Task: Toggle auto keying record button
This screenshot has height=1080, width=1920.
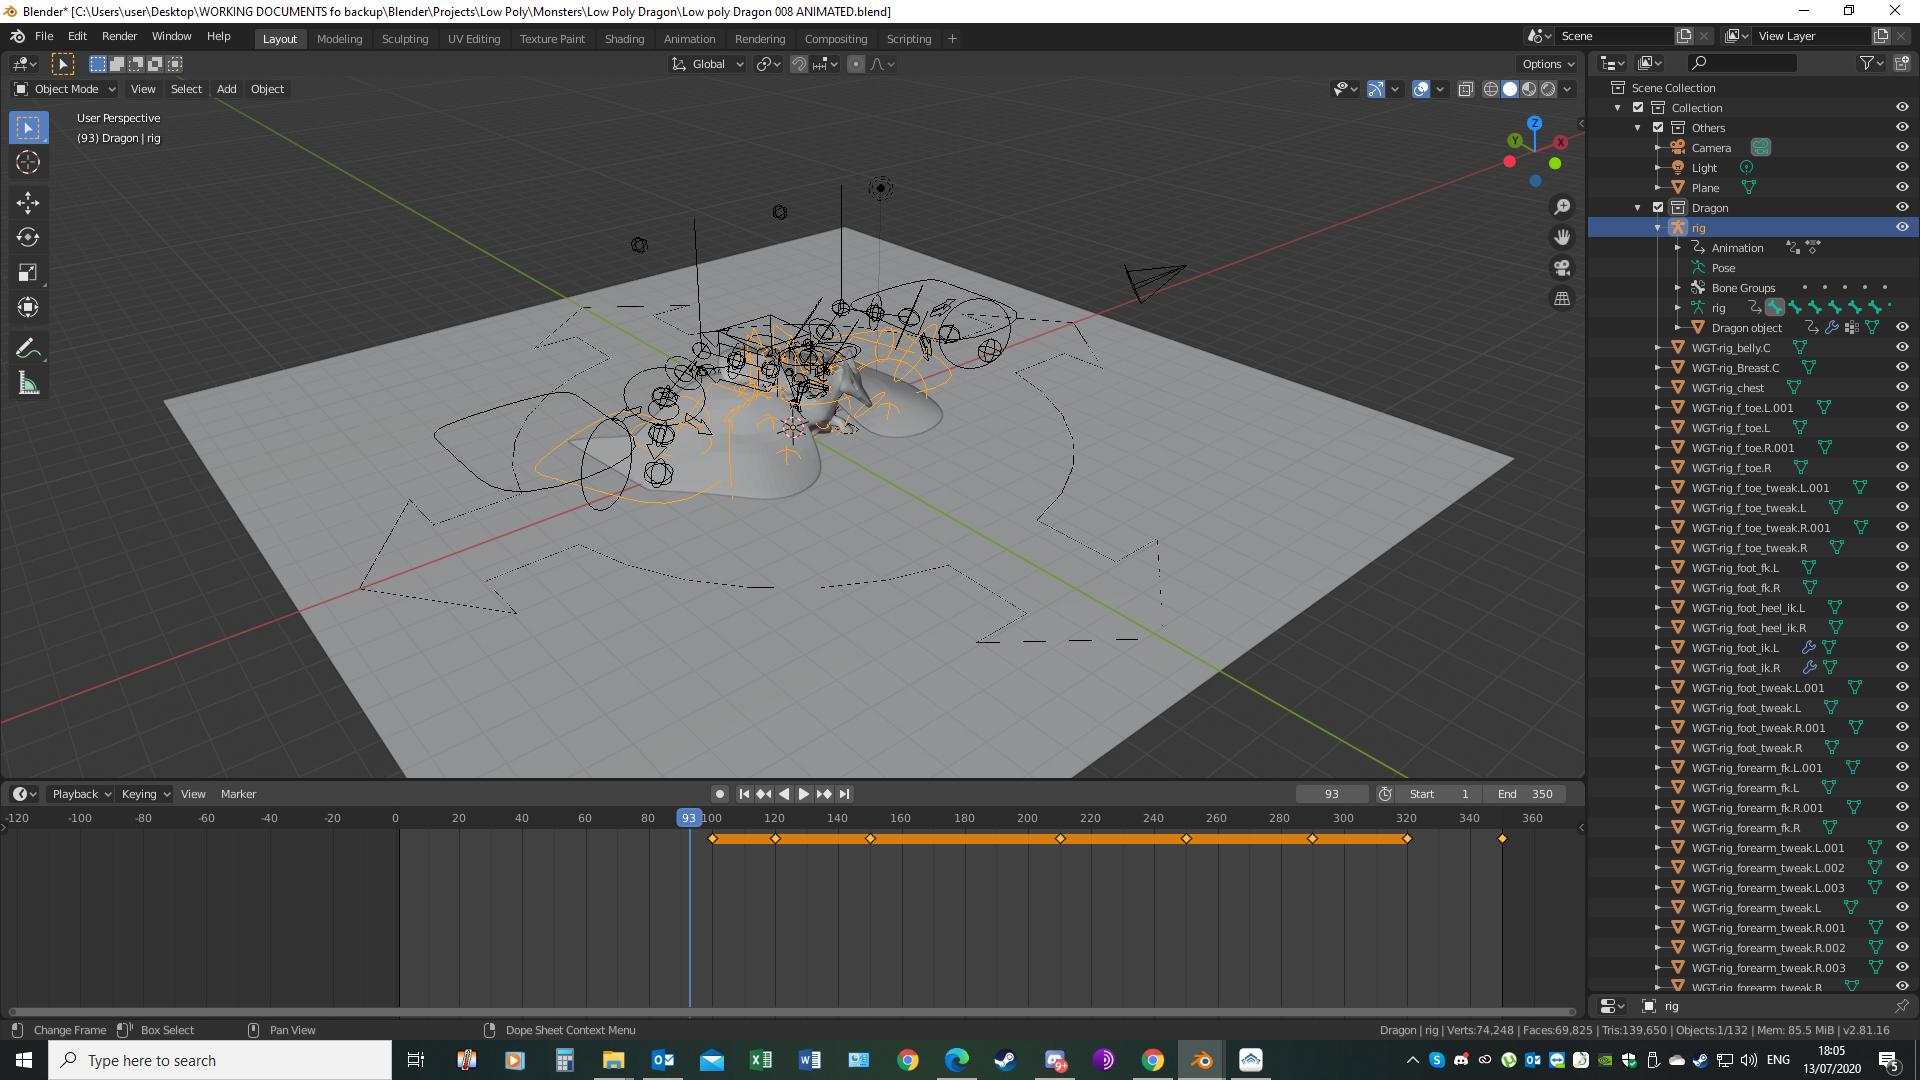Action: point(719,794)
